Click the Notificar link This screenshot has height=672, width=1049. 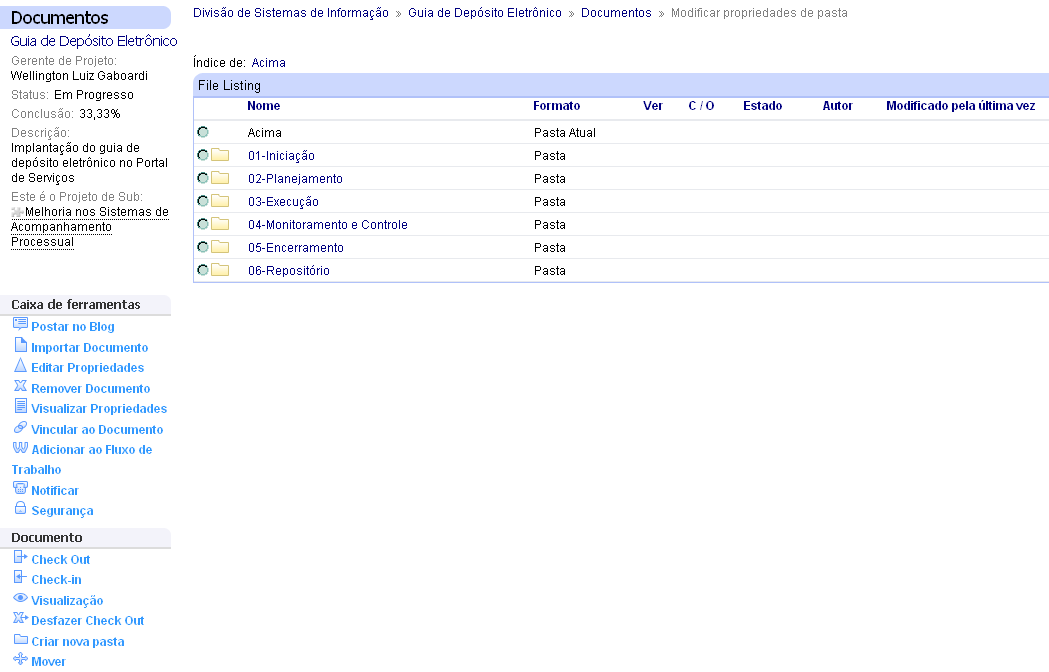[x=55, y=491]
